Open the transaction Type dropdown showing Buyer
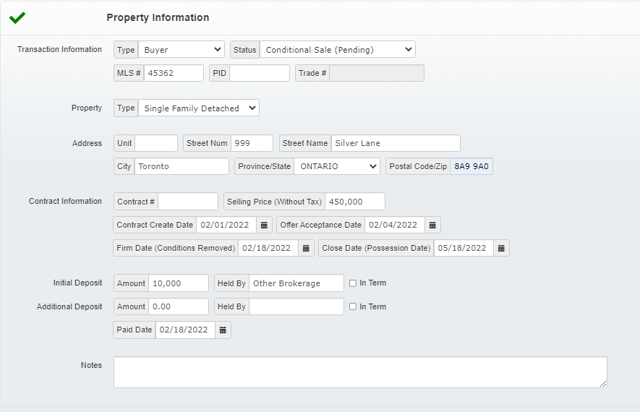The width and height of the screenshot is (640, 412). point(181,49)
